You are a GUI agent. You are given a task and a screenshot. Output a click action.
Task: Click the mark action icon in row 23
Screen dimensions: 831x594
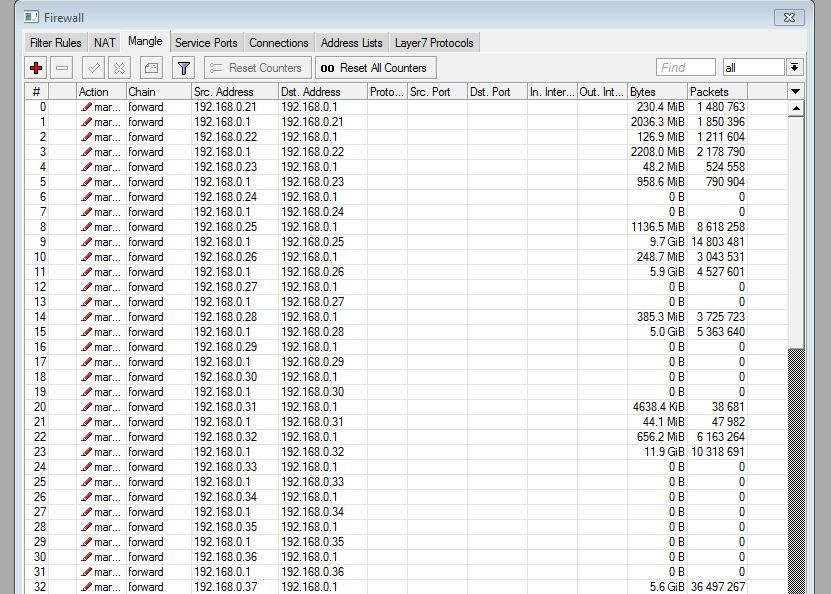[86, 452]
